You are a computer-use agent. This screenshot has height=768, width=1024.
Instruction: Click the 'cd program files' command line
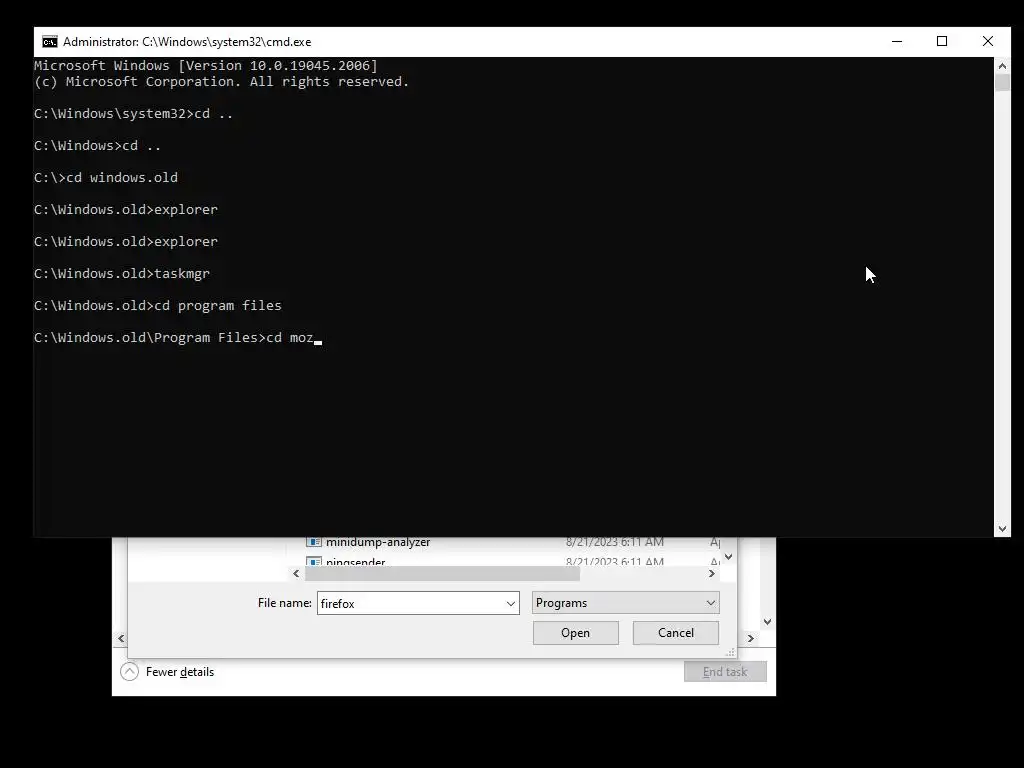click(x=158, y=306)
